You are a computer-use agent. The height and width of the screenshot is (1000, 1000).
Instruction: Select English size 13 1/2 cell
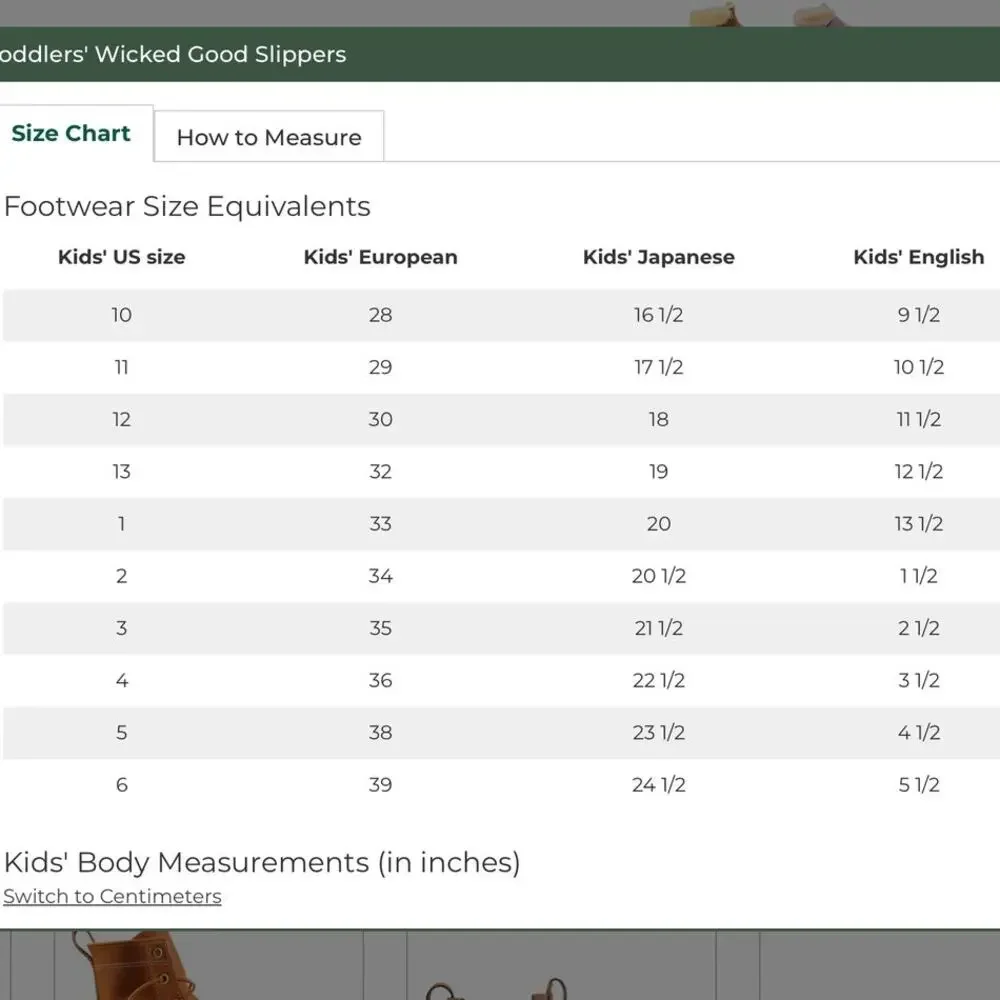click(x=918, y=524)
